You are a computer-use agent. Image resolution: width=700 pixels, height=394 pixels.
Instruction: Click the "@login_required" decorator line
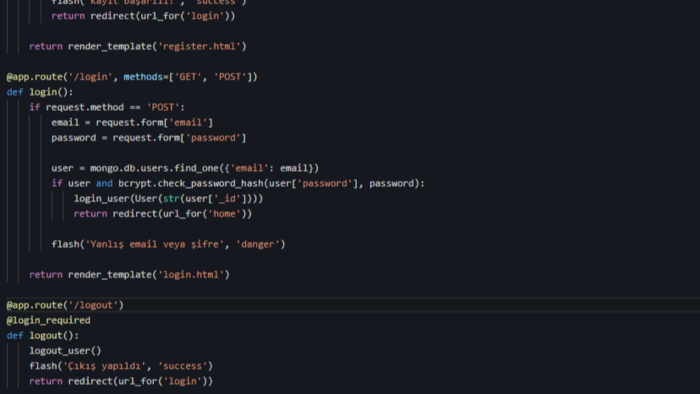(x=48, y=320)
